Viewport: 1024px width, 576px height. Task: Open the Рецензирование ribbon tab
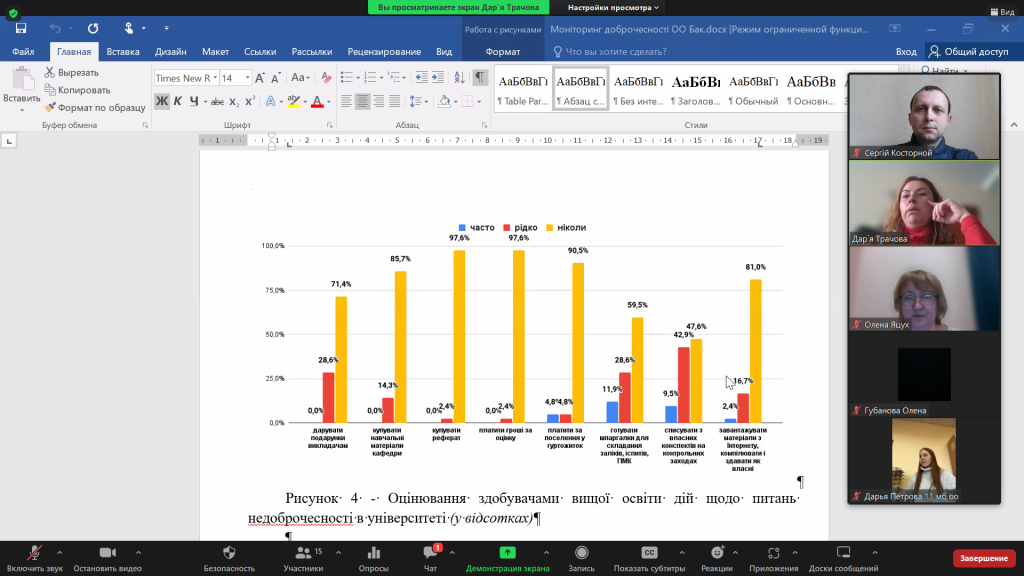click(385, 52)
